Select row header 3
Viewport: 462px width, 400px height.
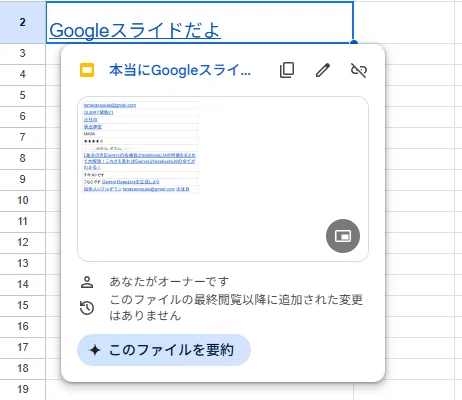click(23, 53)
